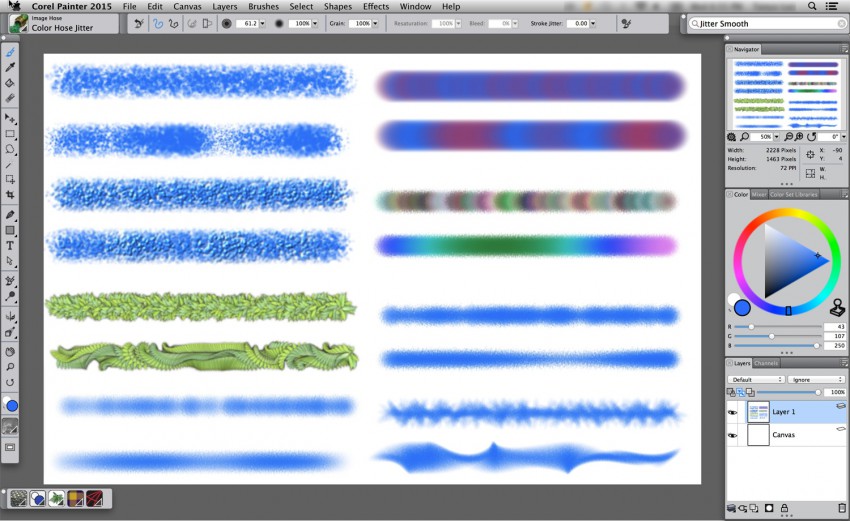Hide Layer 1 using its eye icon
This screenshot has height=521, width=850.
point(732,413)
